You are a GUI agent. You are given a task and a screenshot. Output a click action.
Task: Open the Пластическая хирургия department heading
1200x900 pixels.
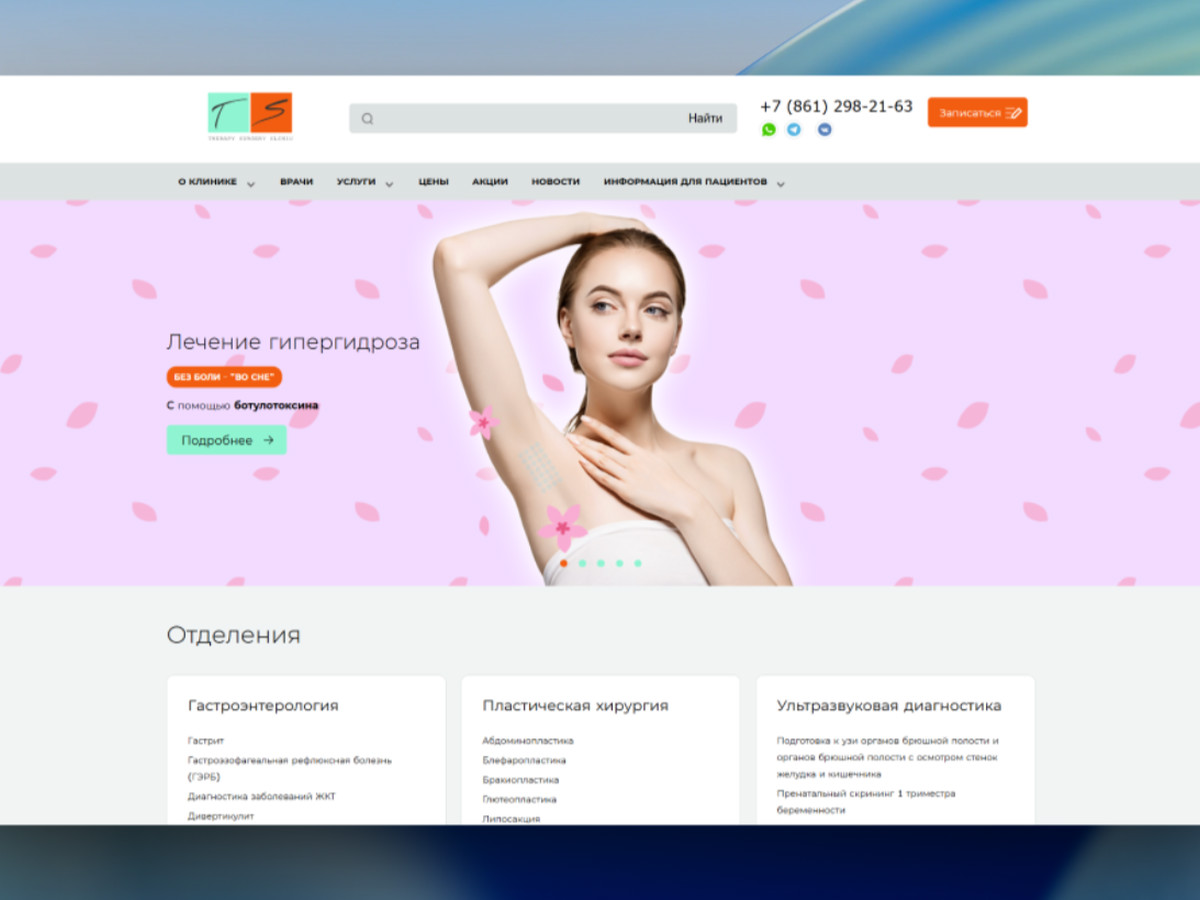pyautogui.click(x=575, y=706)
